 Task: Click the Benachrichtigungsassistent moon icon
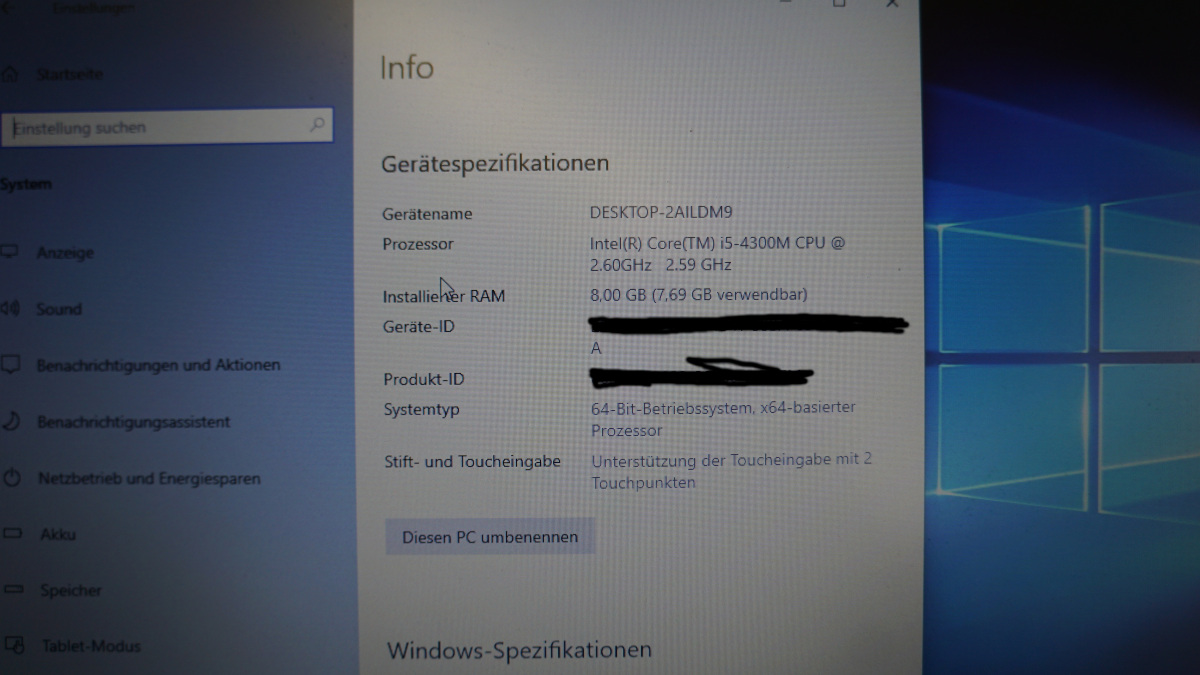pyautogui.click(x=10, y=422)
